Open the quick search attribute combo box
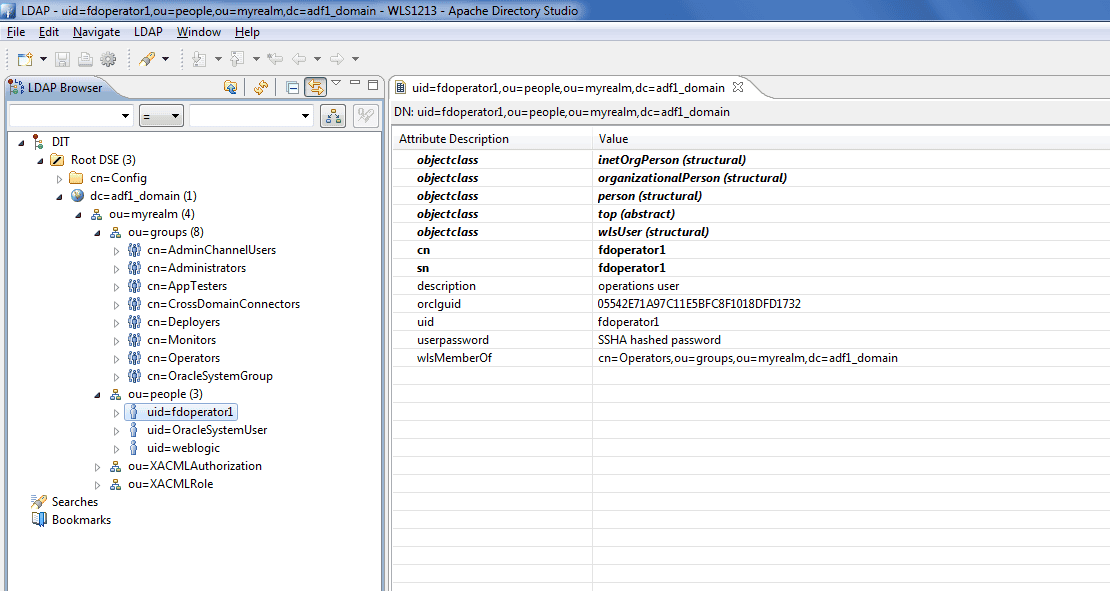 point(71,116)
